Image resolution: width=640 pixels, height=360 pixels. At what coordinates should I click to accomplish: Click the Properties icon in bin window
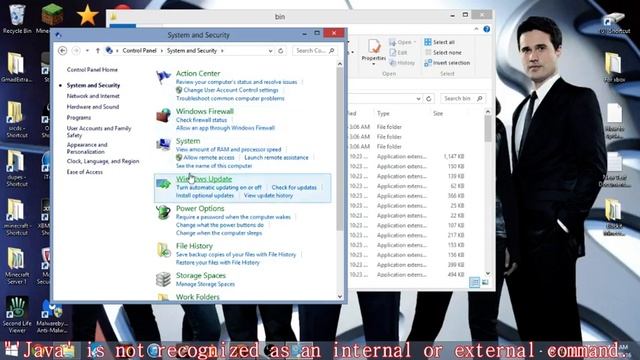(373, 50)
